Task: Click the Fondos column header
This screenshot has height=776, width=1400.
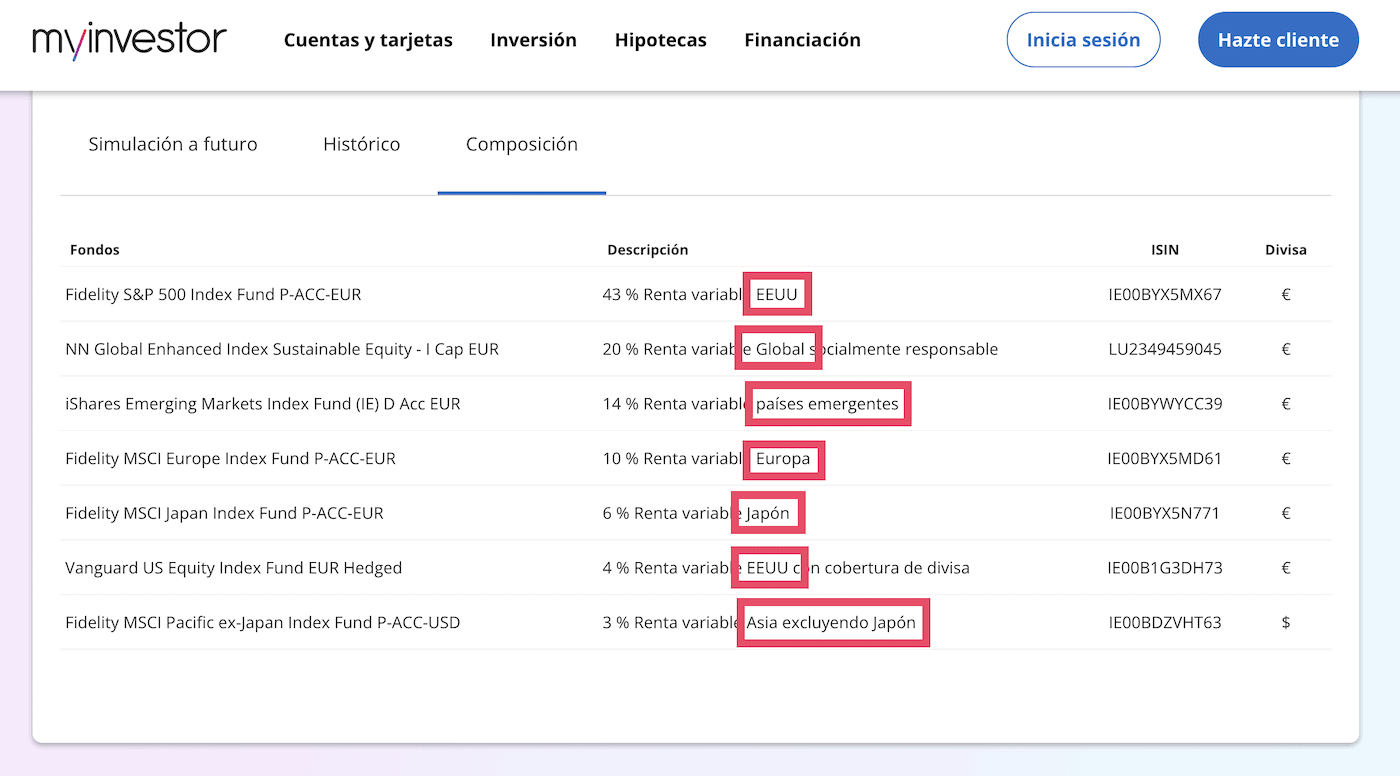Action: click(94, 250)
